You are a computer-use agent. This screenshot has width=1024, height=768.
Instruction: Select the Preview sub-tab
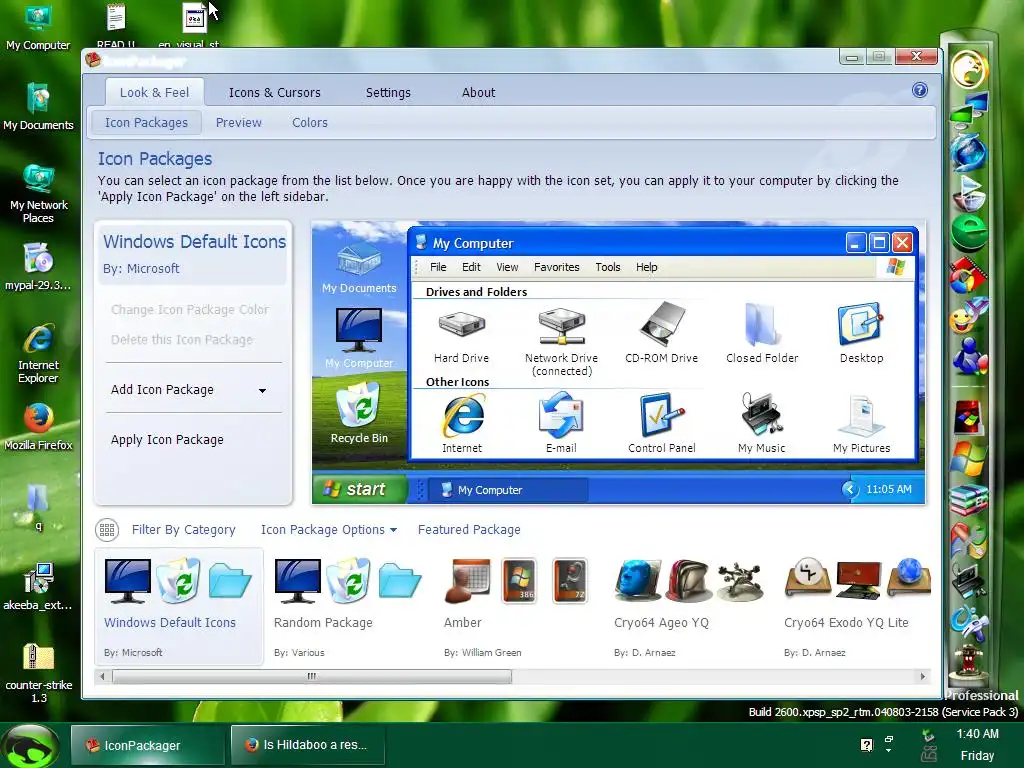(x=238, y=123)
